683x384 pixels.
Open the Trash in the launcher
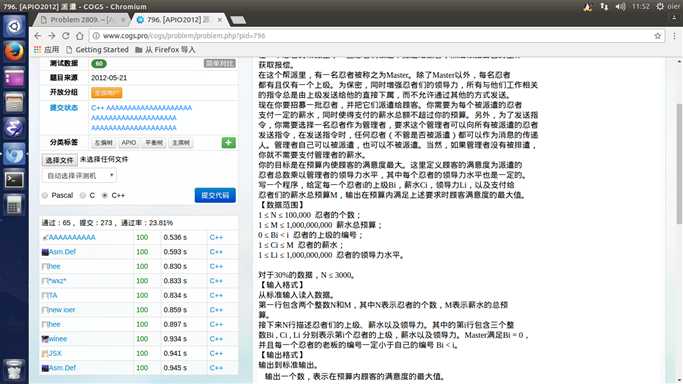tap(14, 369)
